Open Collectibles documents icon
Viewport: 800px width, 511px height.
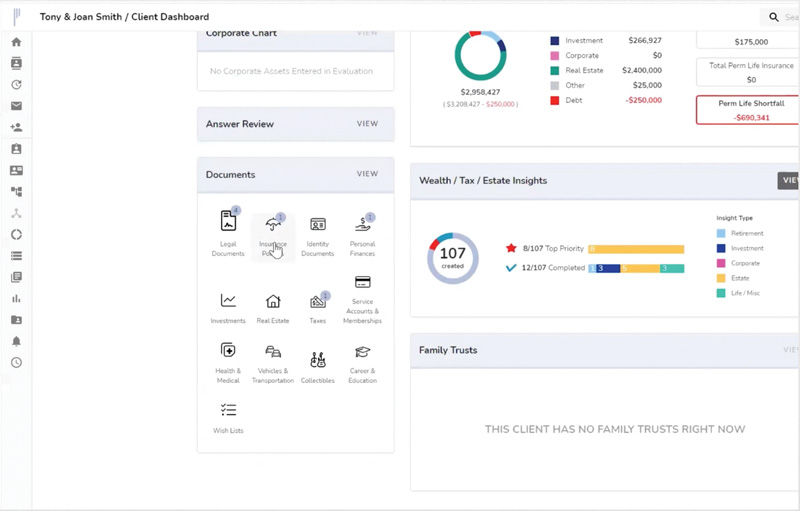(318, 360)
